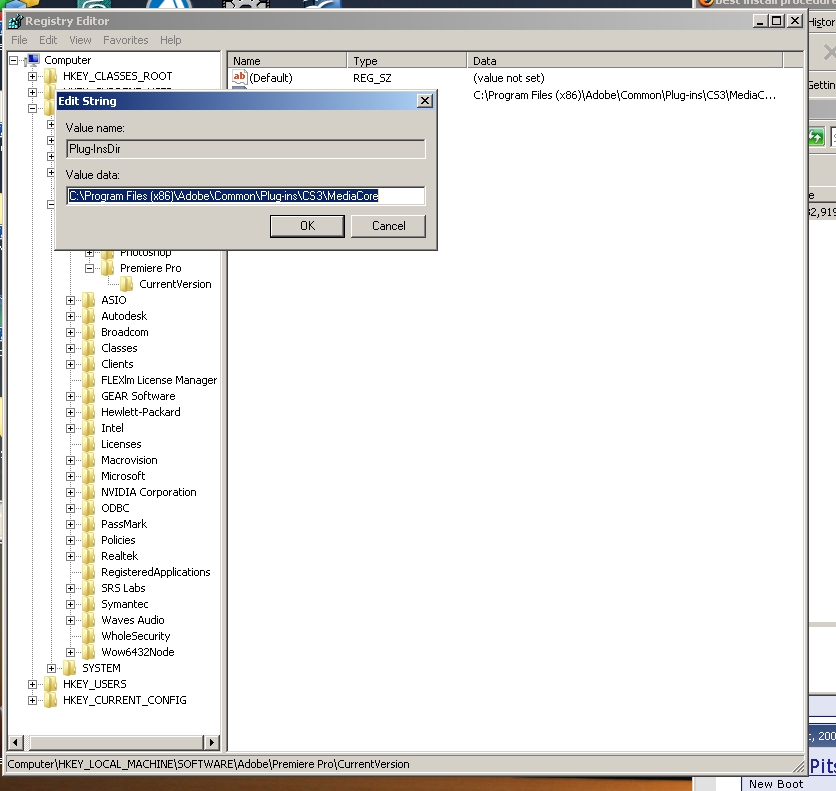
Task: Click tree pane scroll right arrow
Action: (x=212, y=742)
